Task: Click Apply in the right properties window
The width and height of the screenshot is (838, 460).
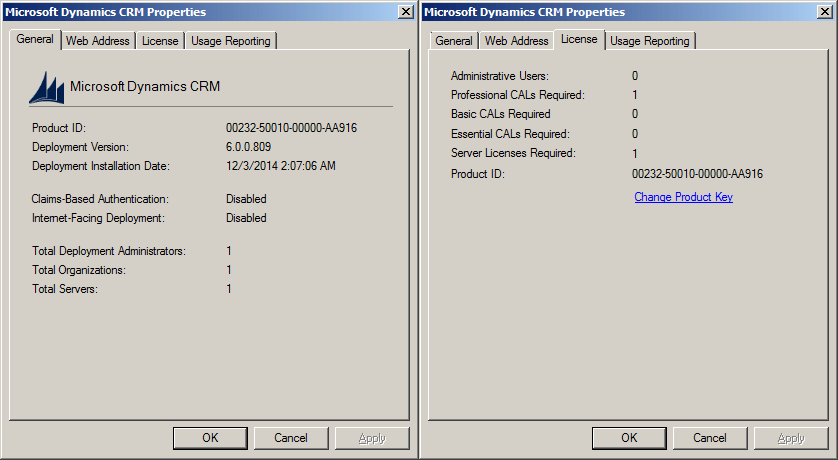Action: pyautogui.click(x=791, y=438)
